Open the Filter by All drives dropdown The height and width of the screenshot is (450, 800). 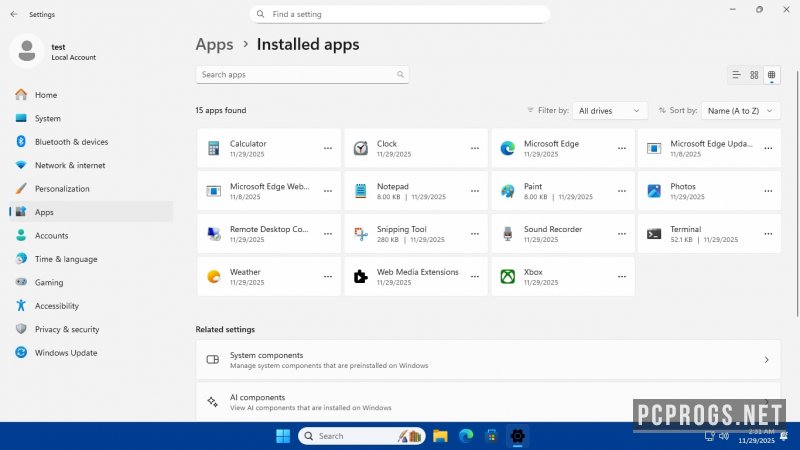(610, 111)
